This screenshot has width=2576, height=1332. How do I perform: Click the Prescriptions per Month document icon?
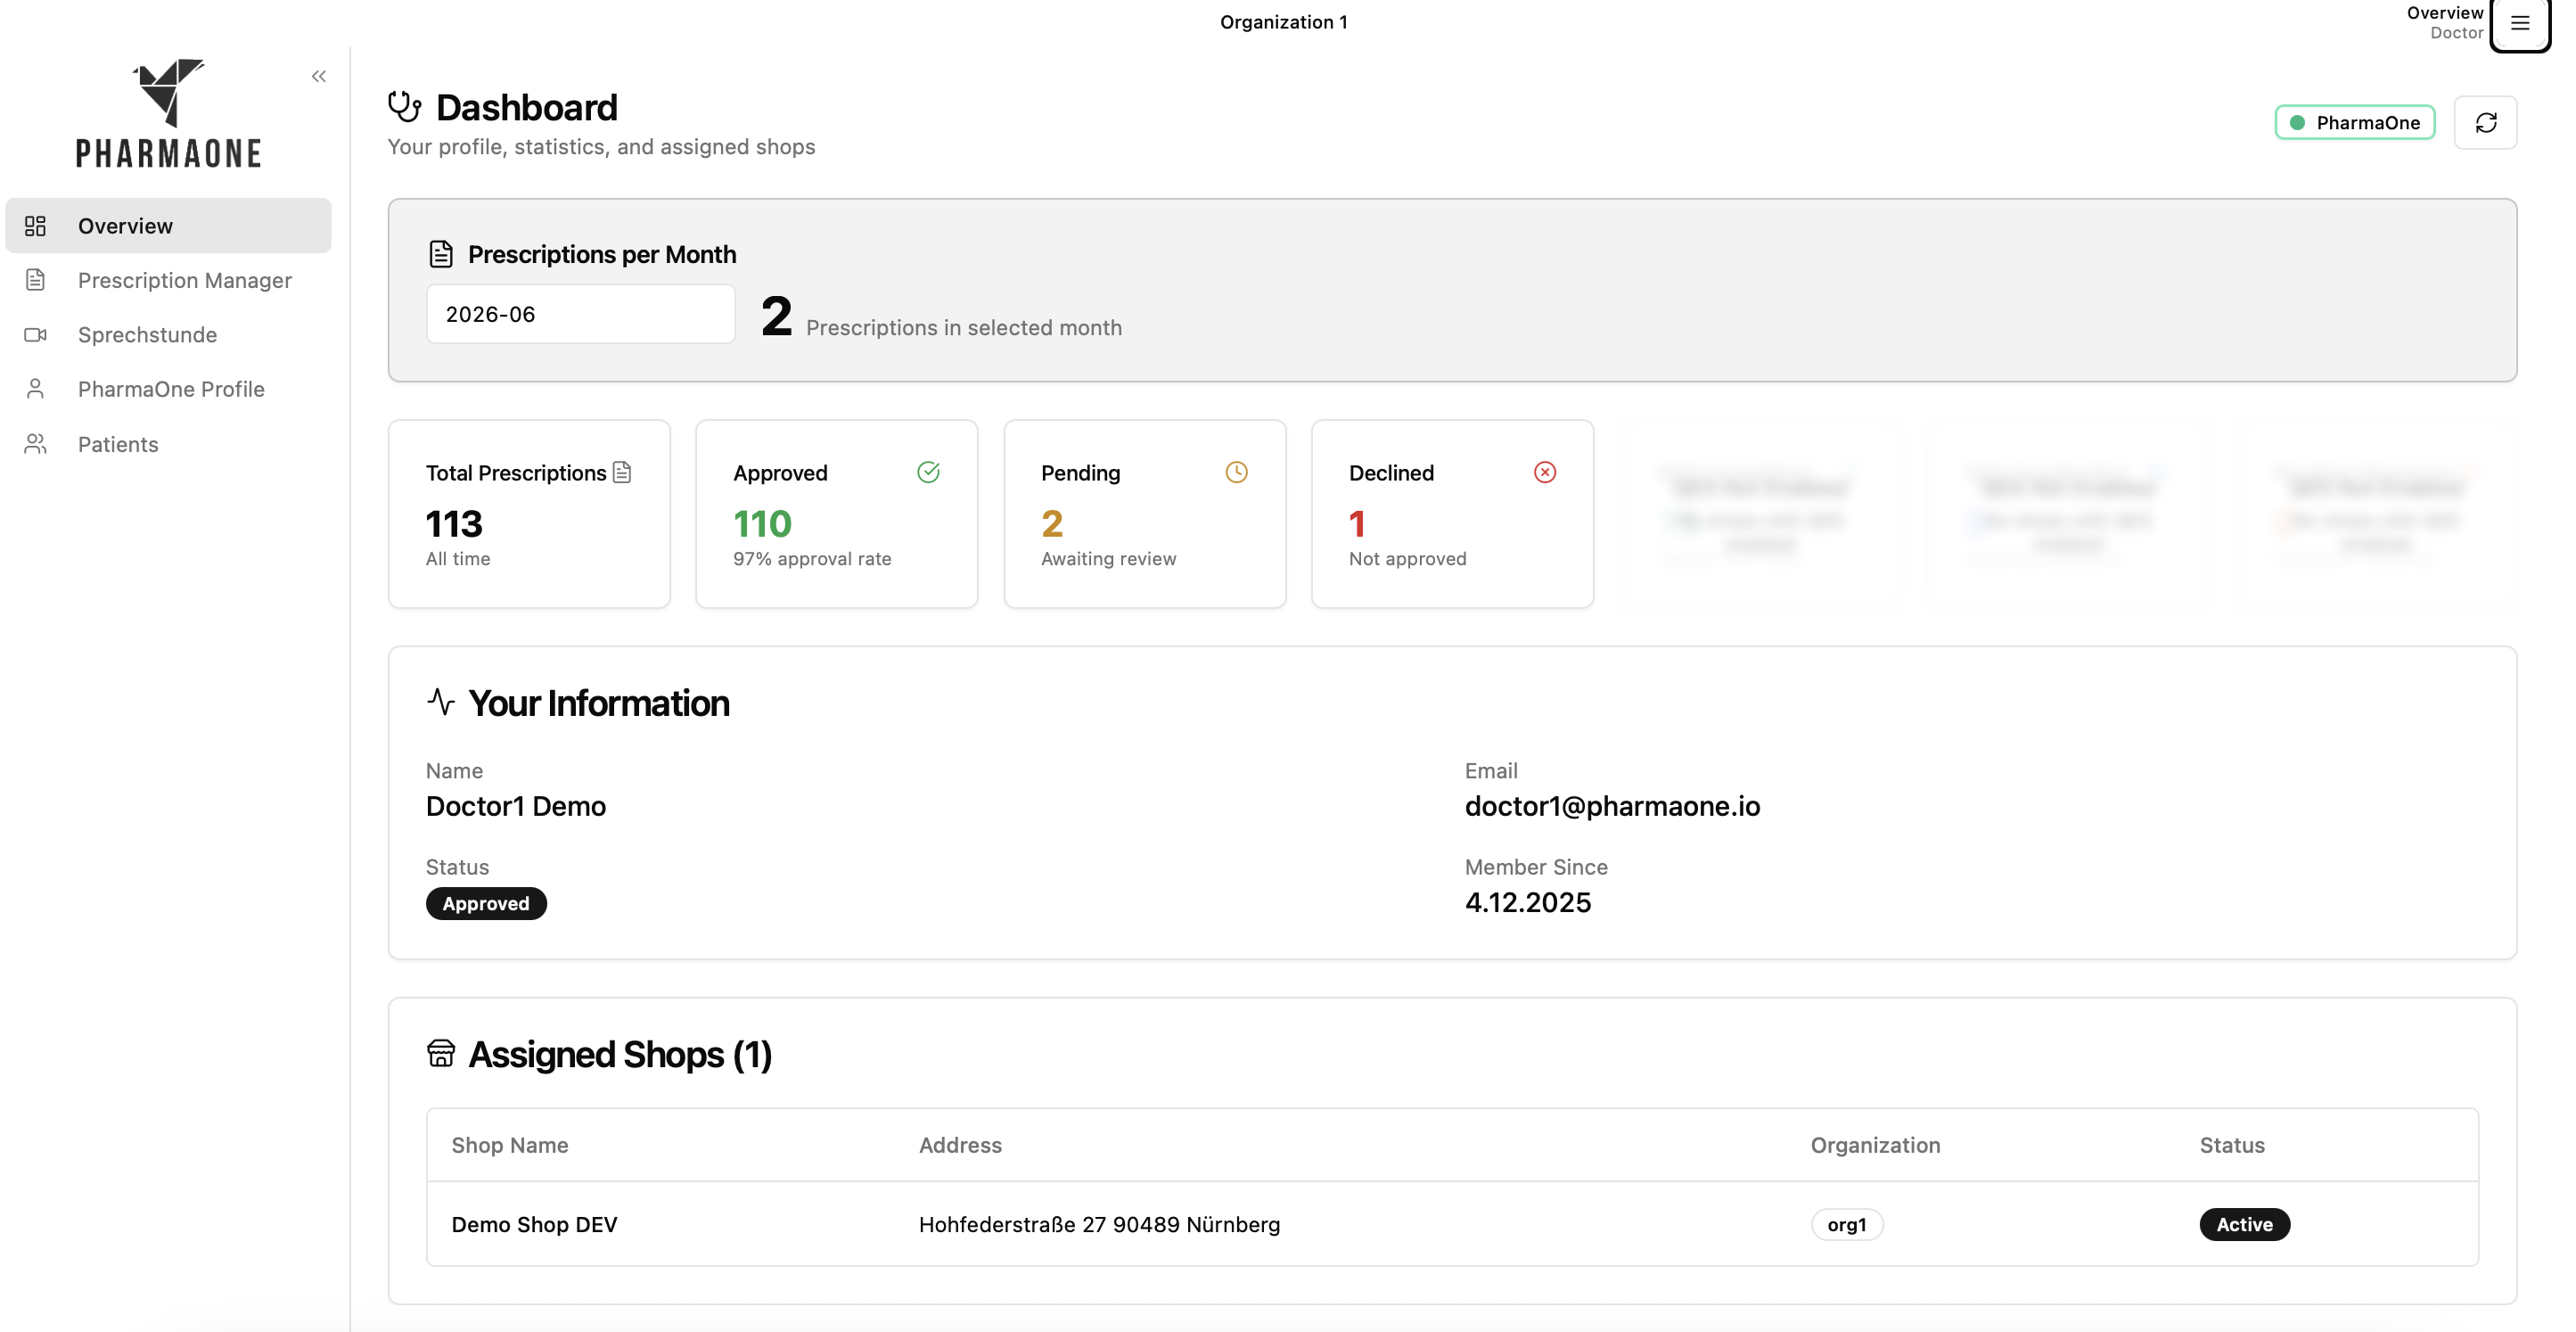coord(441,254)
